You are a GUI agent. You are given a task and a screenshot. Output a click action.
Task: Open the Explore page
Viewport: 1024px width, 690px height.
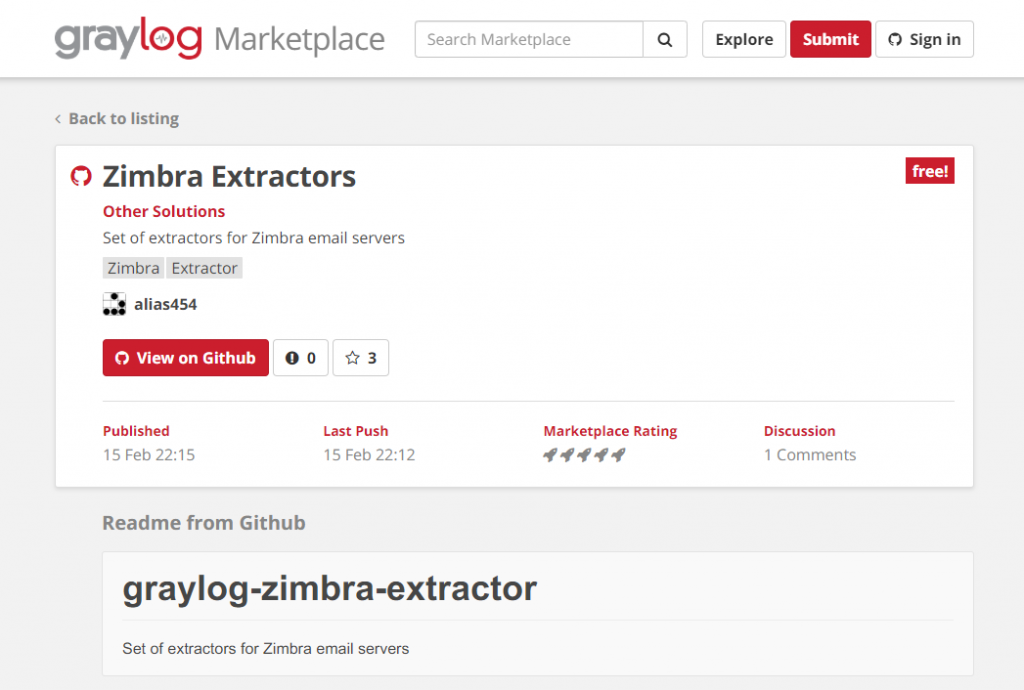point(744,39)
